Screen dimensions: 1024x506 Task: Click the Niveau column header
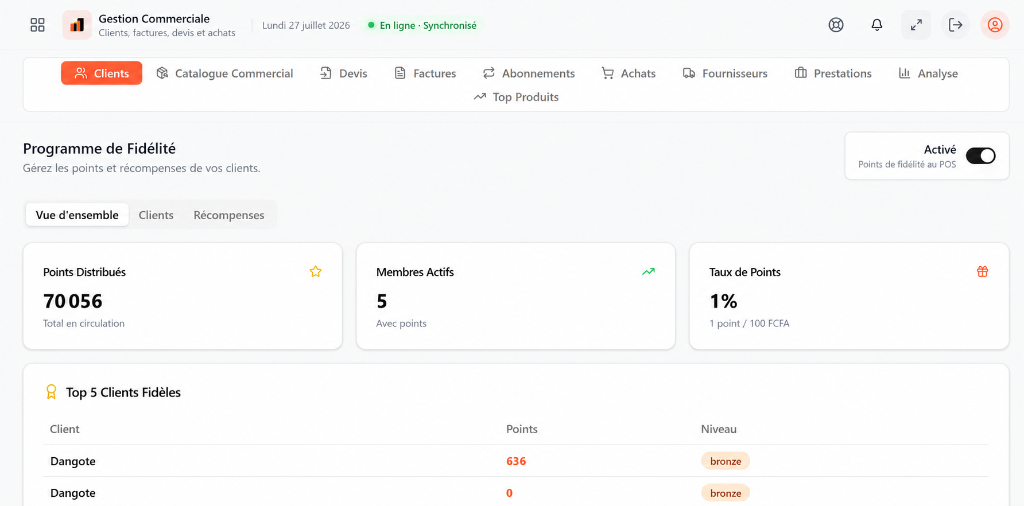coord(719,429)
